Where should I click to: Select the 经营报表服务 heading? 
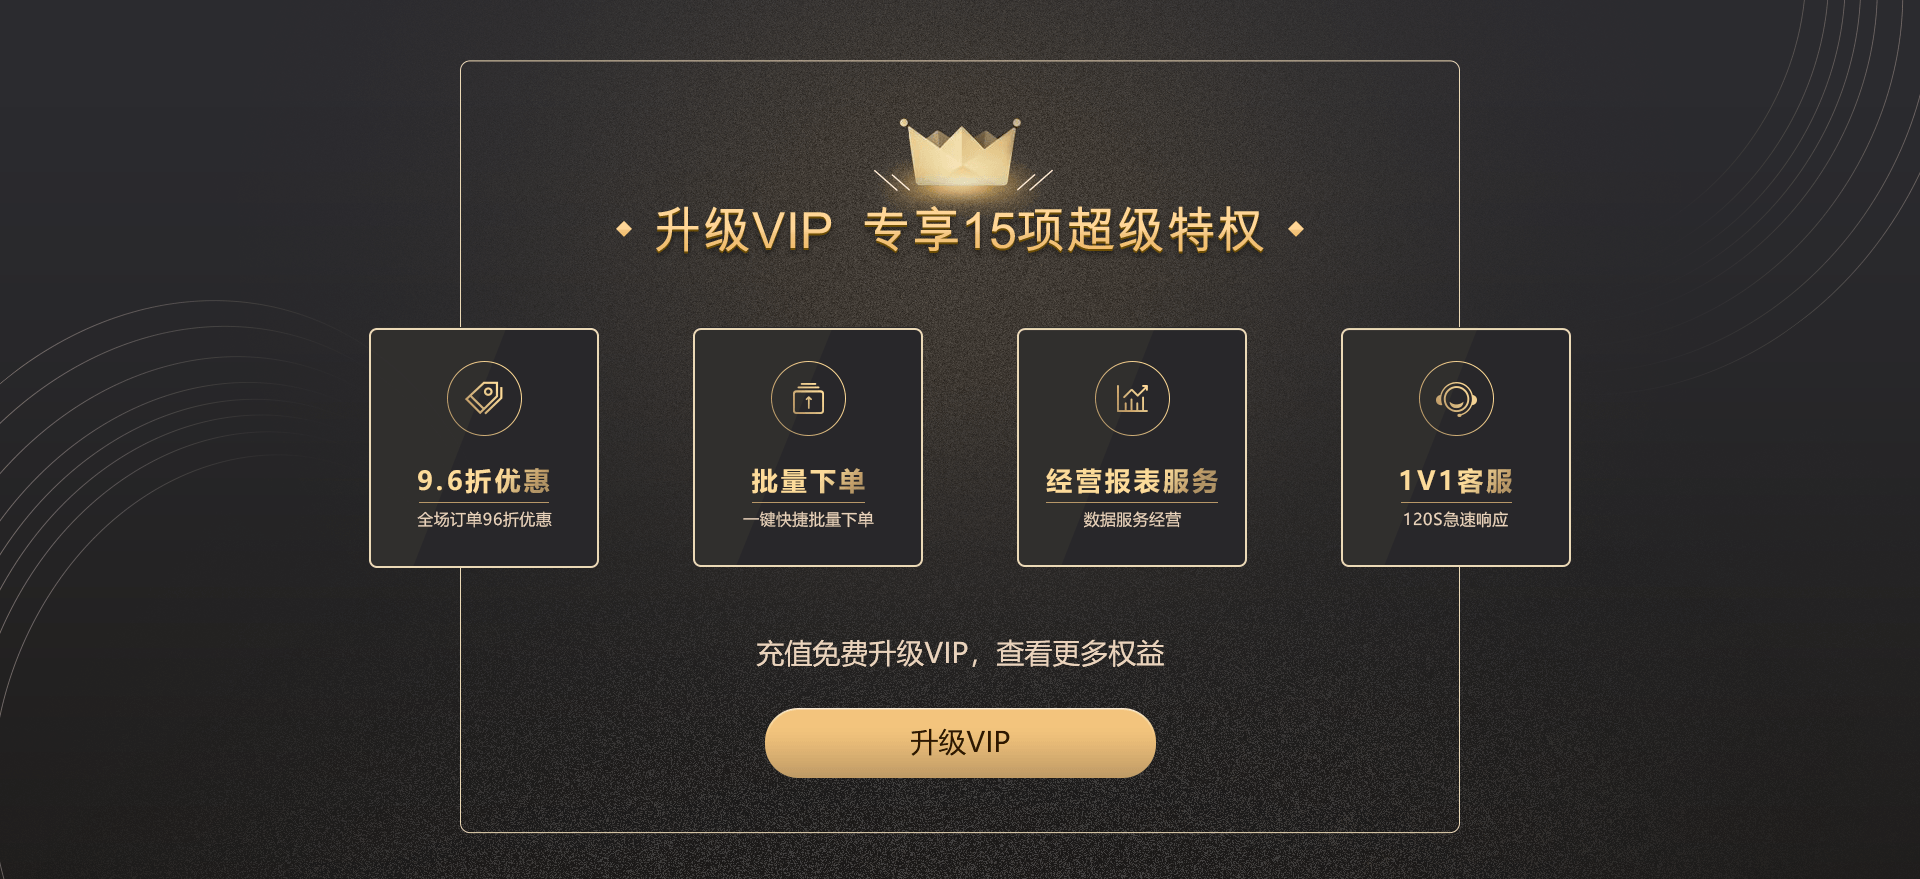point(1132,481)
